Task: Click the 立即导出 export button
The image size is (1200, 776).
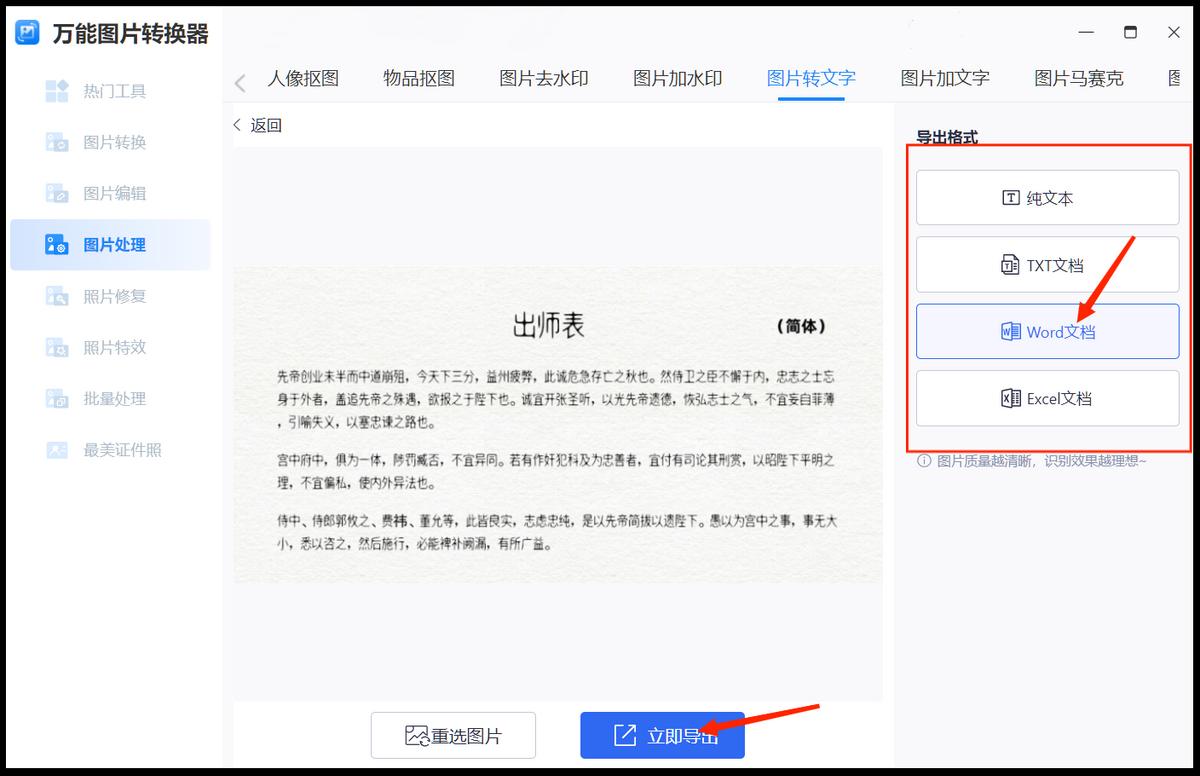Action: pos(662,734)
